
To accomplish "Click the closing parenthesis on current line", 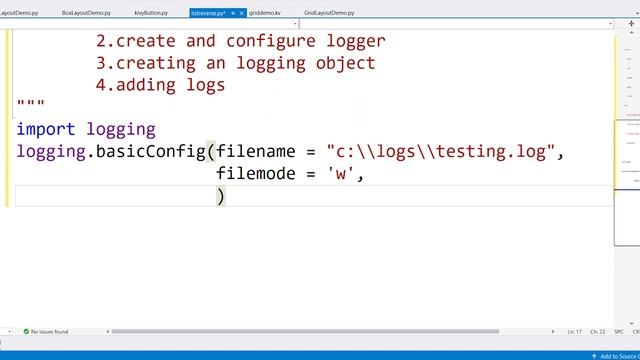I will pyautogui.click(x=220, y=196).
